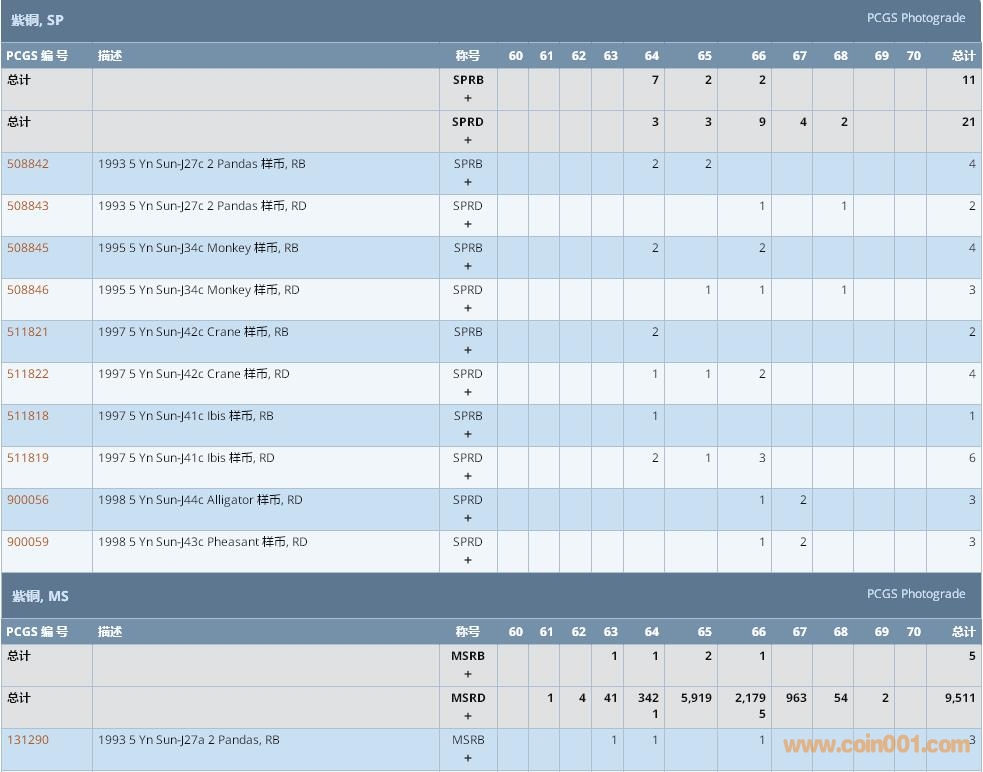
Task: Expand plus sign under bold MSRD total
Action: 467,717
